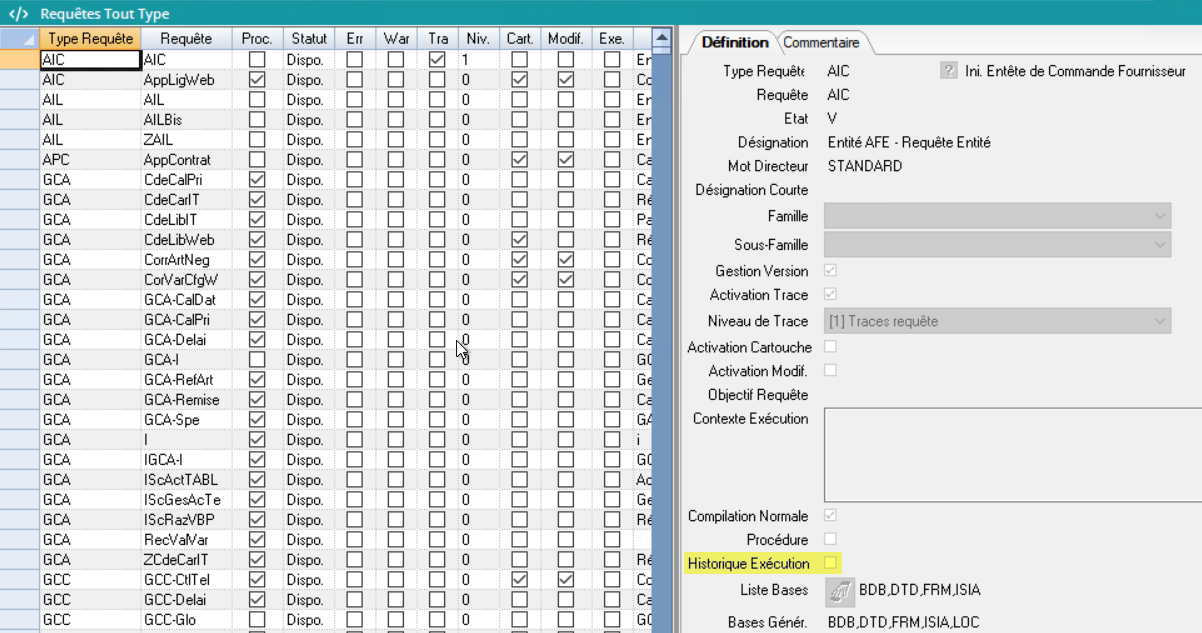Screen dimensions: 1202x633
Task: Expand the Sous-Famille dropdown
Action: [x=997, y=245]
